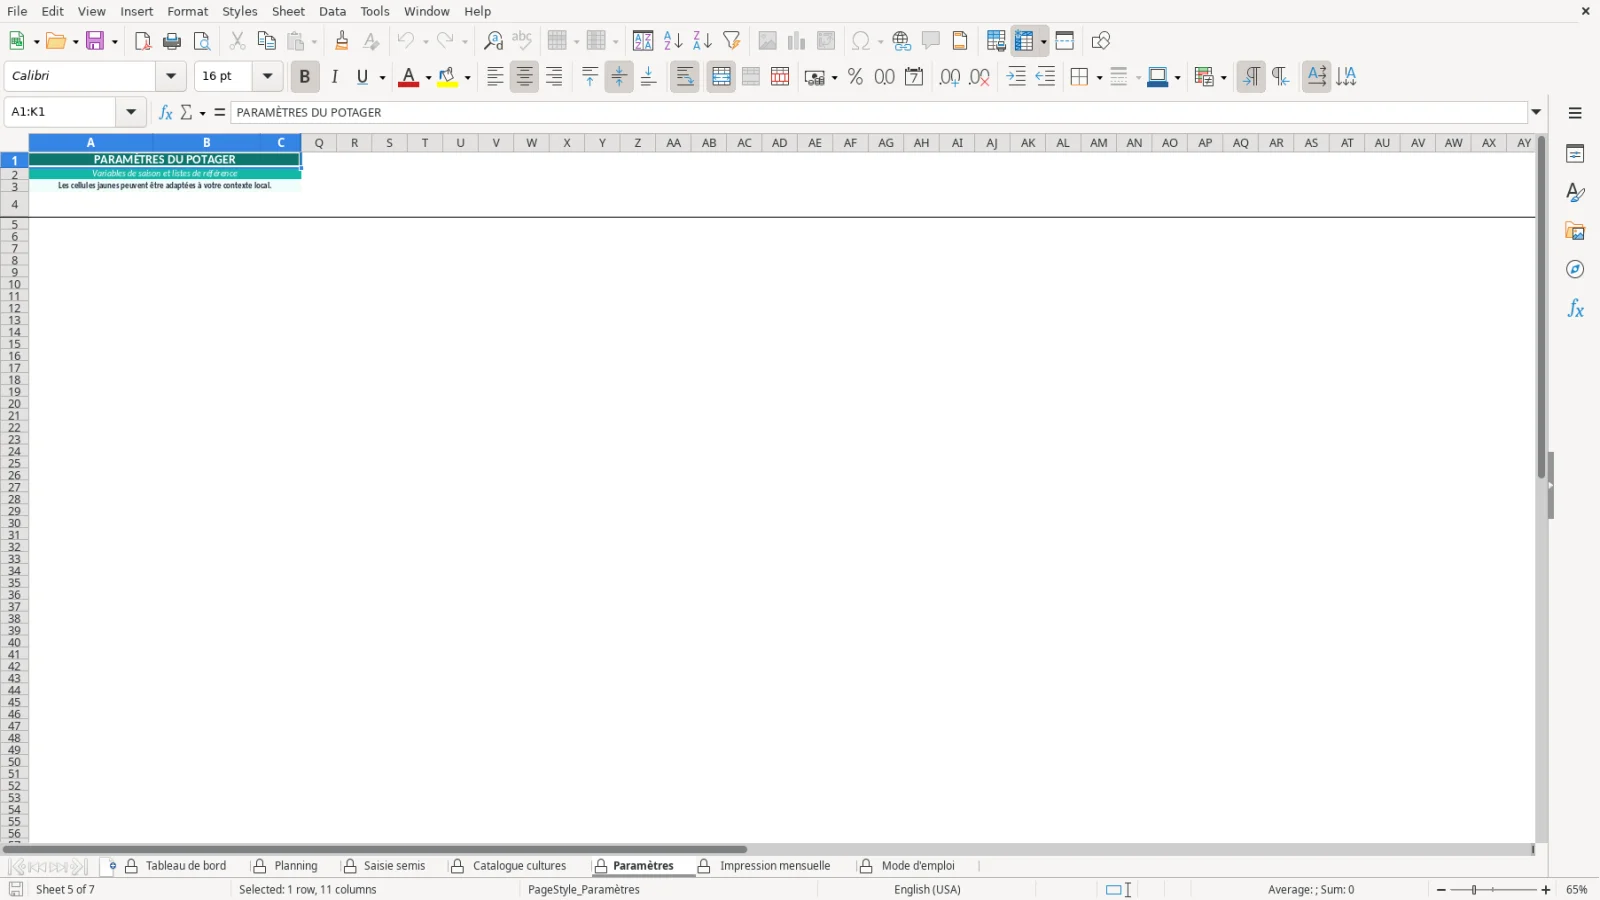Switch to the Planning sheet tab
This screenshot has width=1600, height=900.
(296, 866)
